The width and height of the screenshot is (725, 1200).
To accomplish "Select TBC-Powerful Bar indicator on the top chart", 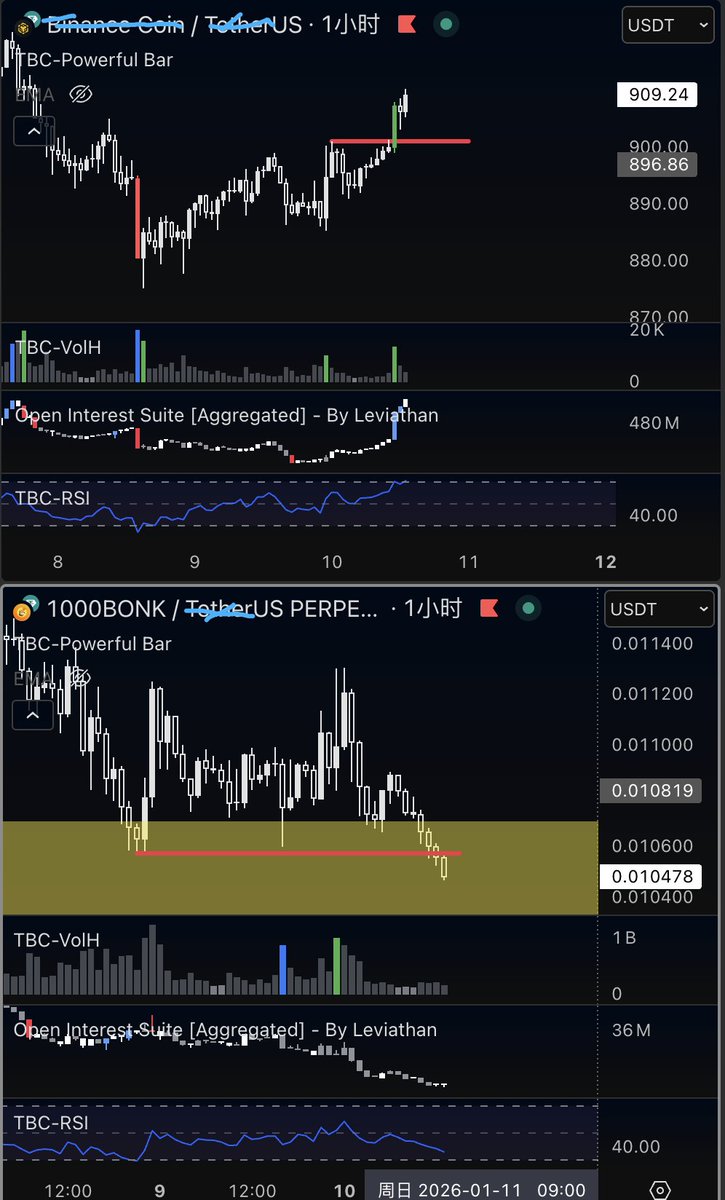I will point(94,60).
